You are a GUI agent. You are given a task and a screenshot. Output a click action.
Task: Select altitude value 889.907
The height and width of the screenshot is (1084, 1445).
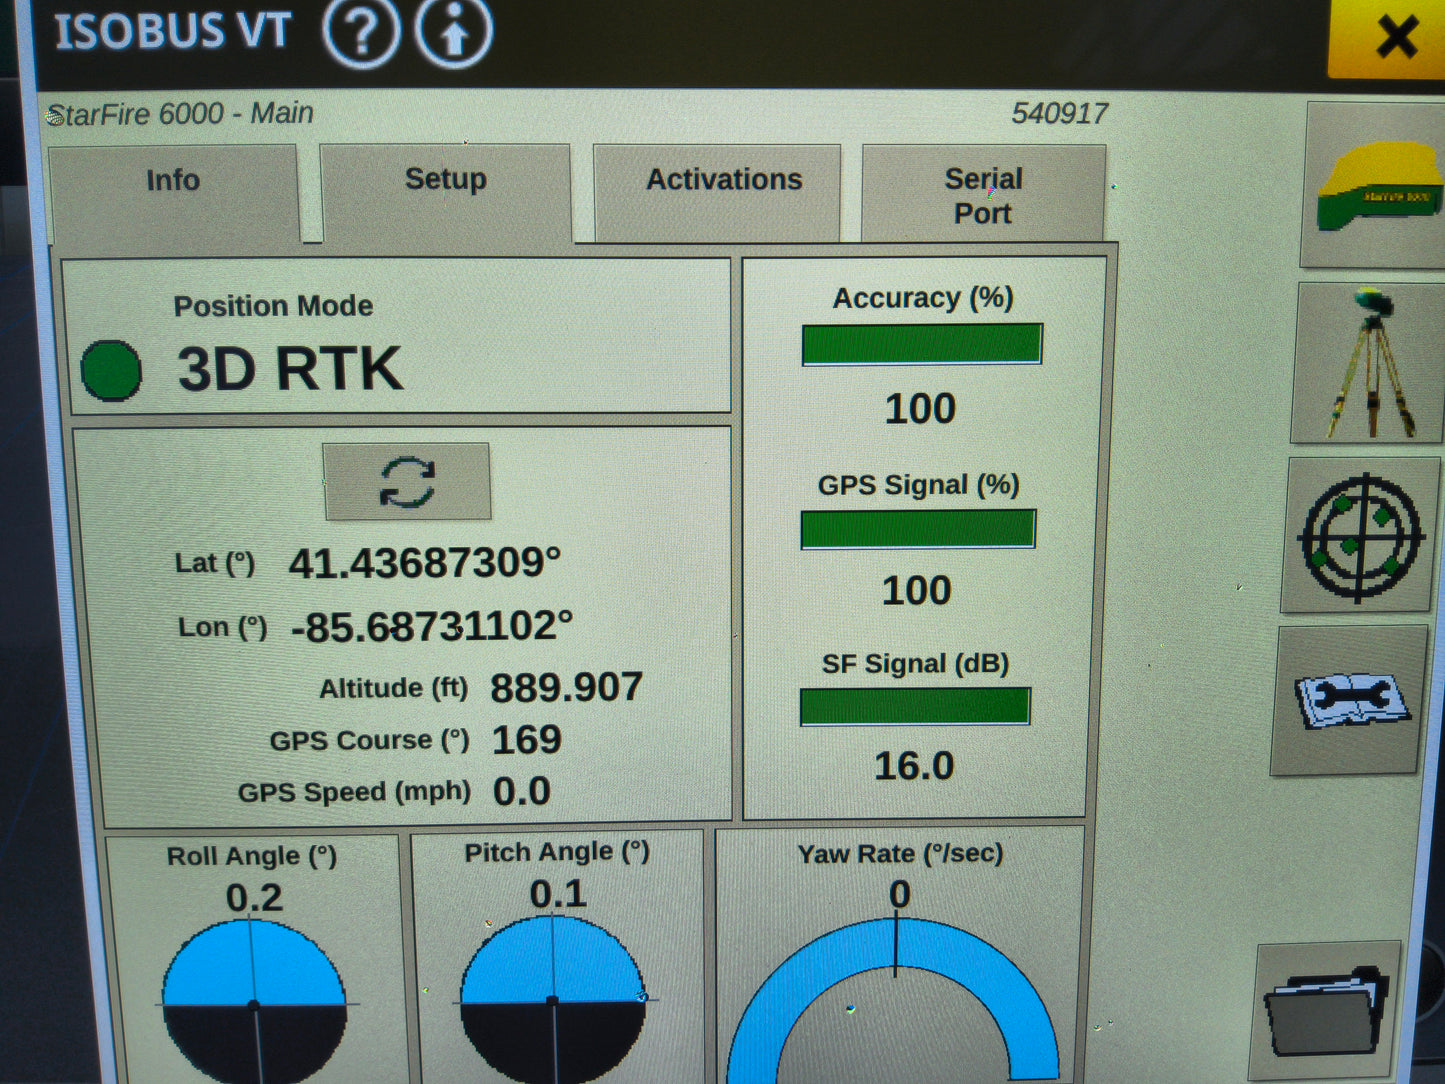pos(566,687)
